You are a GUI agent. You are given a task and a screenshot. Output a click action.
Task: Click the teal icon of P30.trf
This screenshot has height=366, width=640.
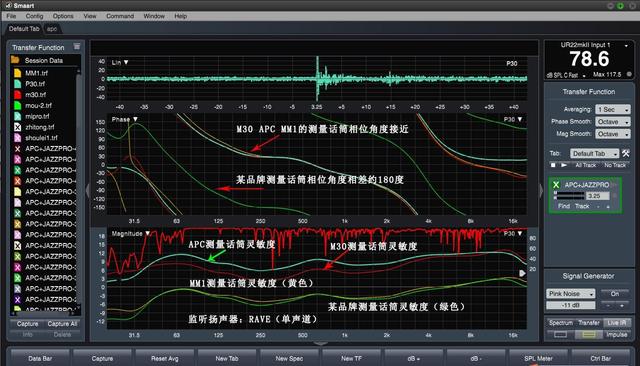[18, 84]
